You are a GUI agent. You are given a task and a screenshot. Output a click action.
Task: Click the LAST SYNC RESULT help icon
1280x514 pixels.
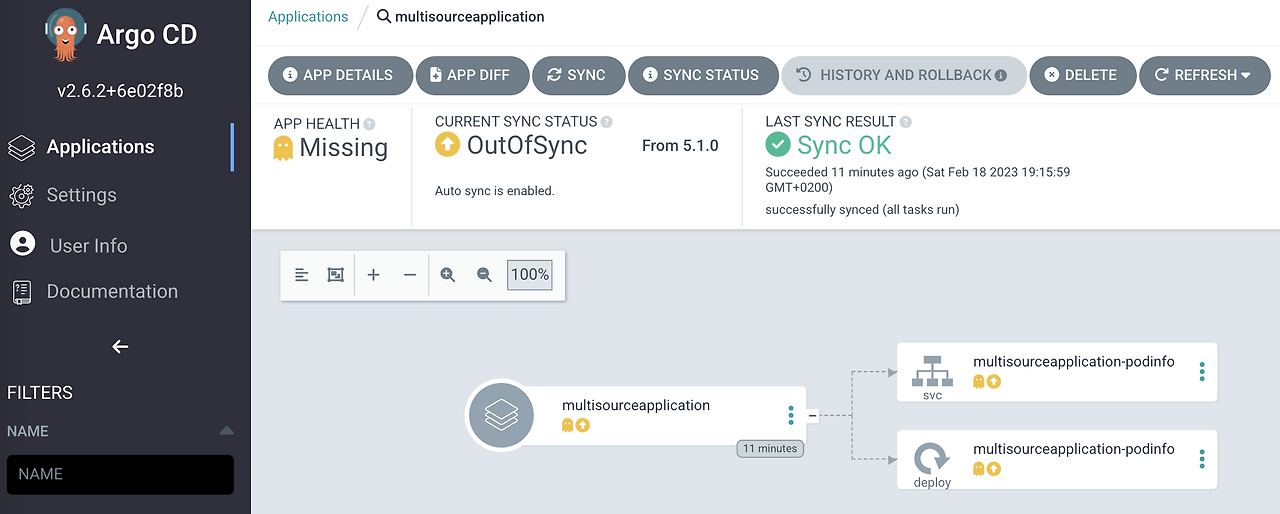tap(906, 122)
